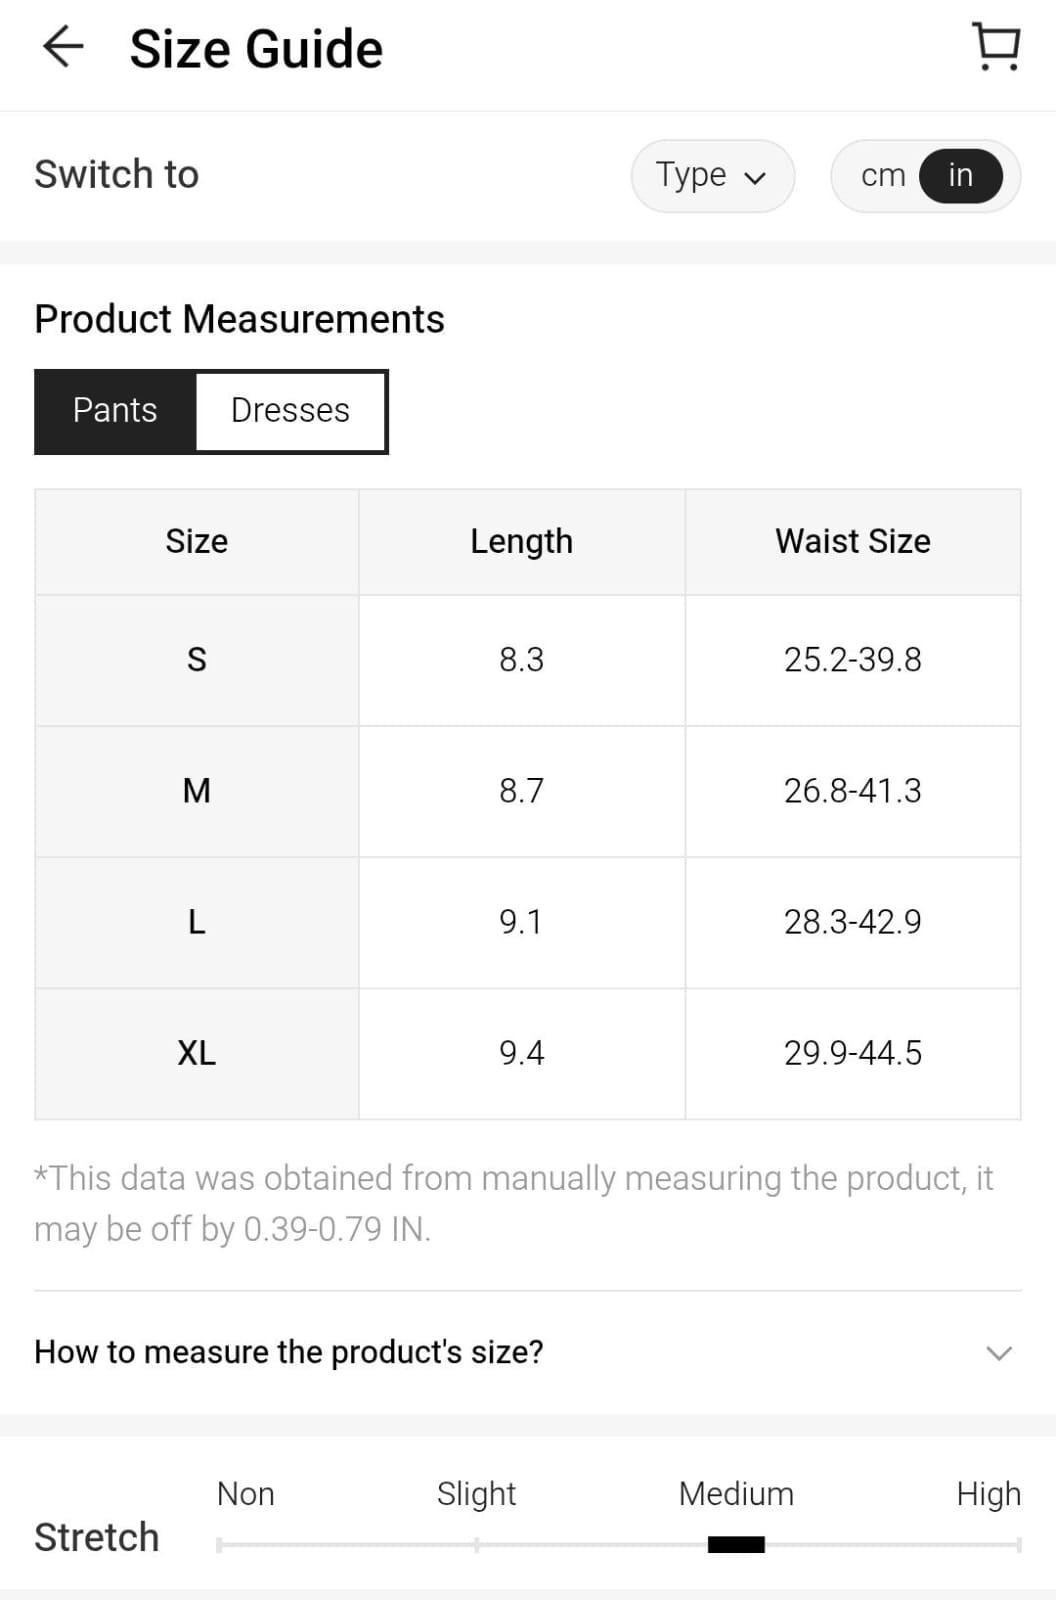Select the S size row

197,660
